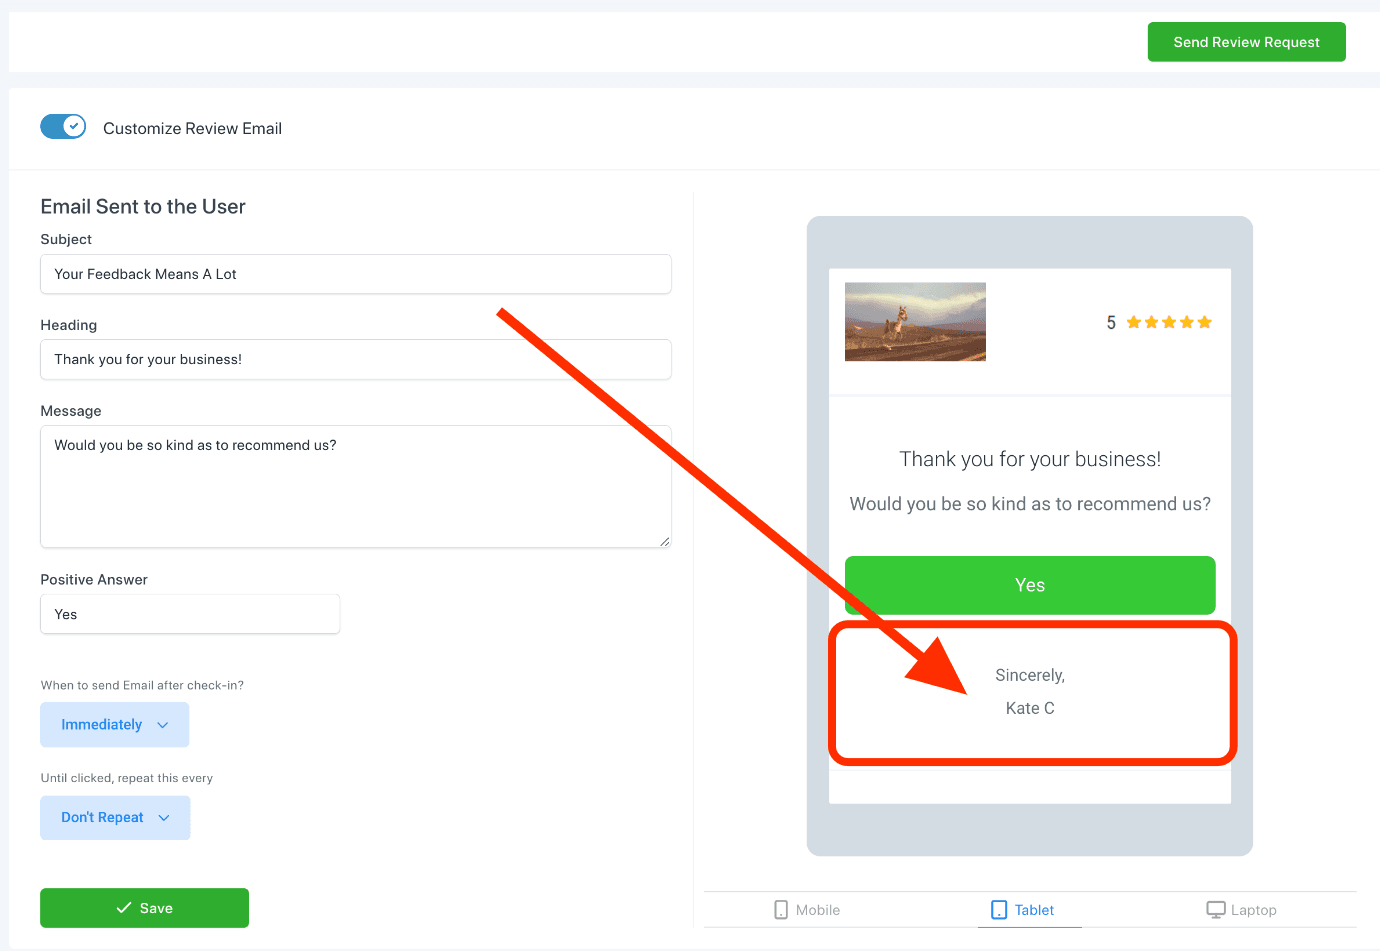This screenshot has width=1380, height=951.
Task: Click the green Yes button in the preview
Action: pos(1030,585)
